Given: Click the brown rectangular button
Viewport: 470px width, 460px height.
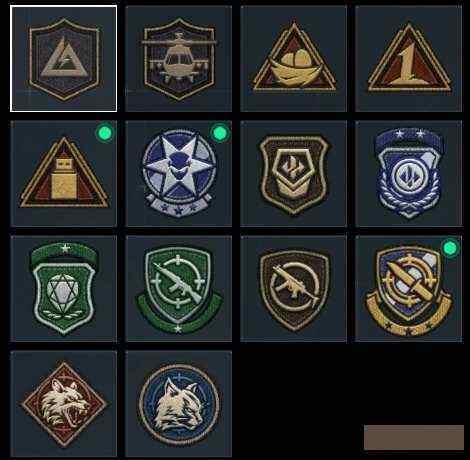Looking at the screenshot, I should pos(414,437).
